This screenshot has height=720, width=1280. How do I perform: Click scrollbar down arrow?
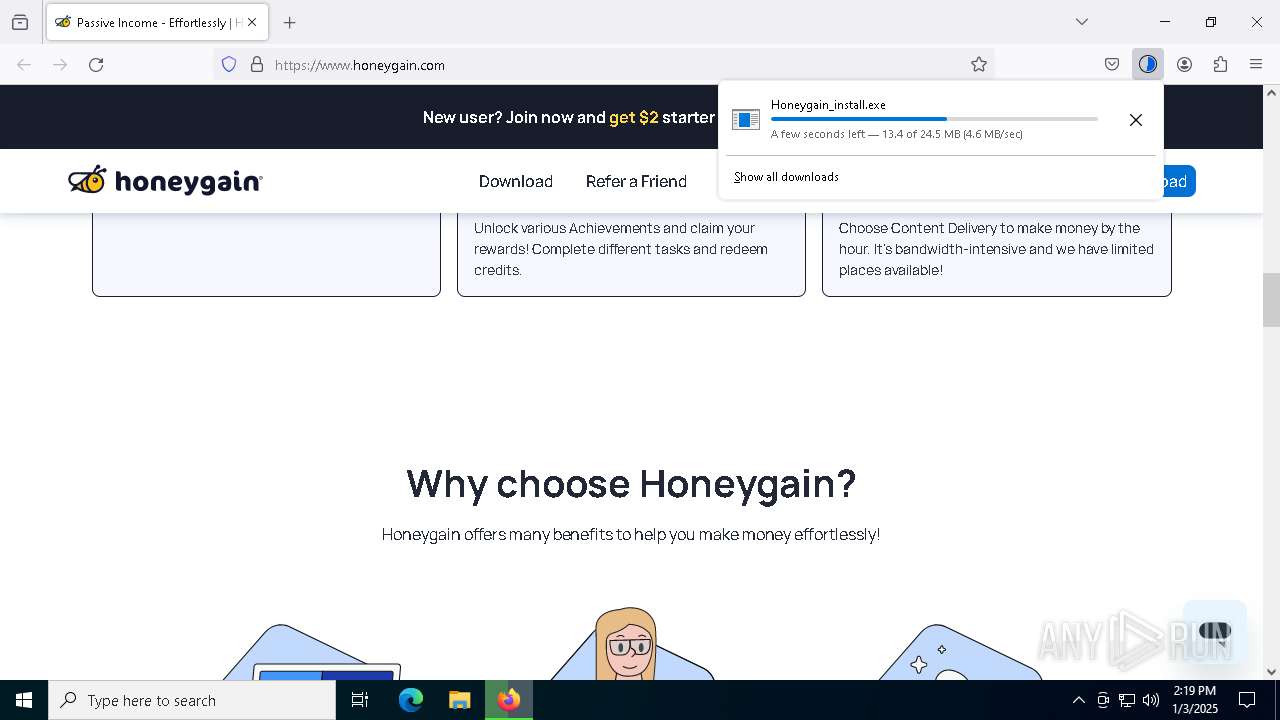click(x=1271, y=672)
